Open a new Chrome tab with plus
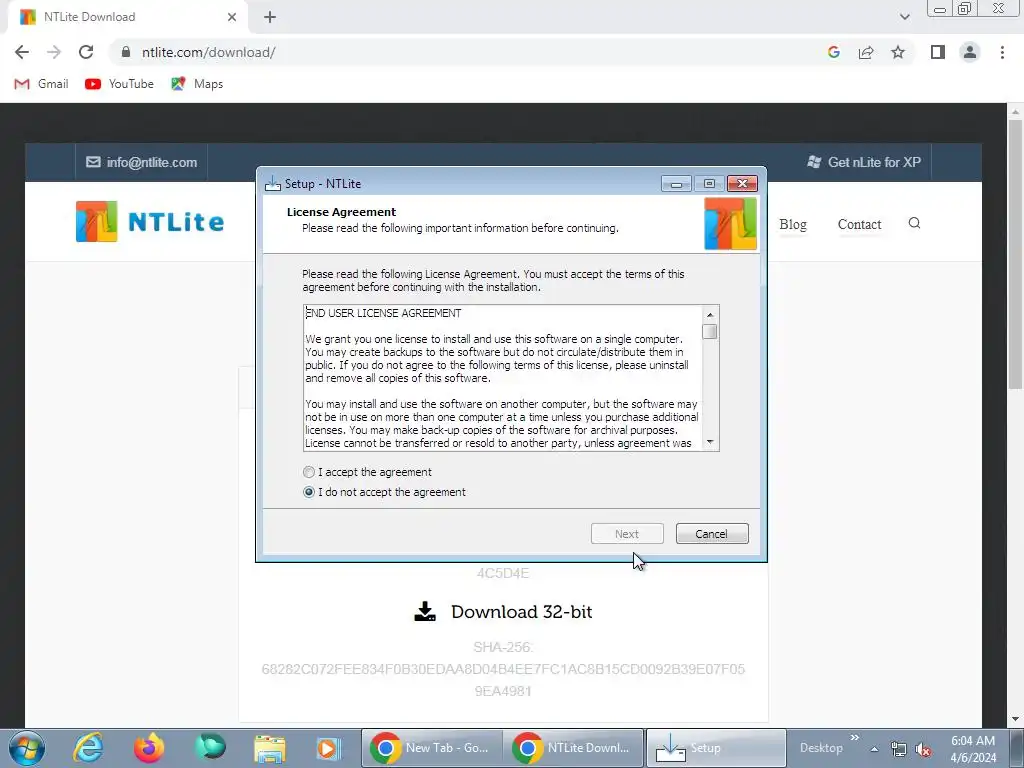Screen dimensions: 1024x768 [x=270, y=17]
